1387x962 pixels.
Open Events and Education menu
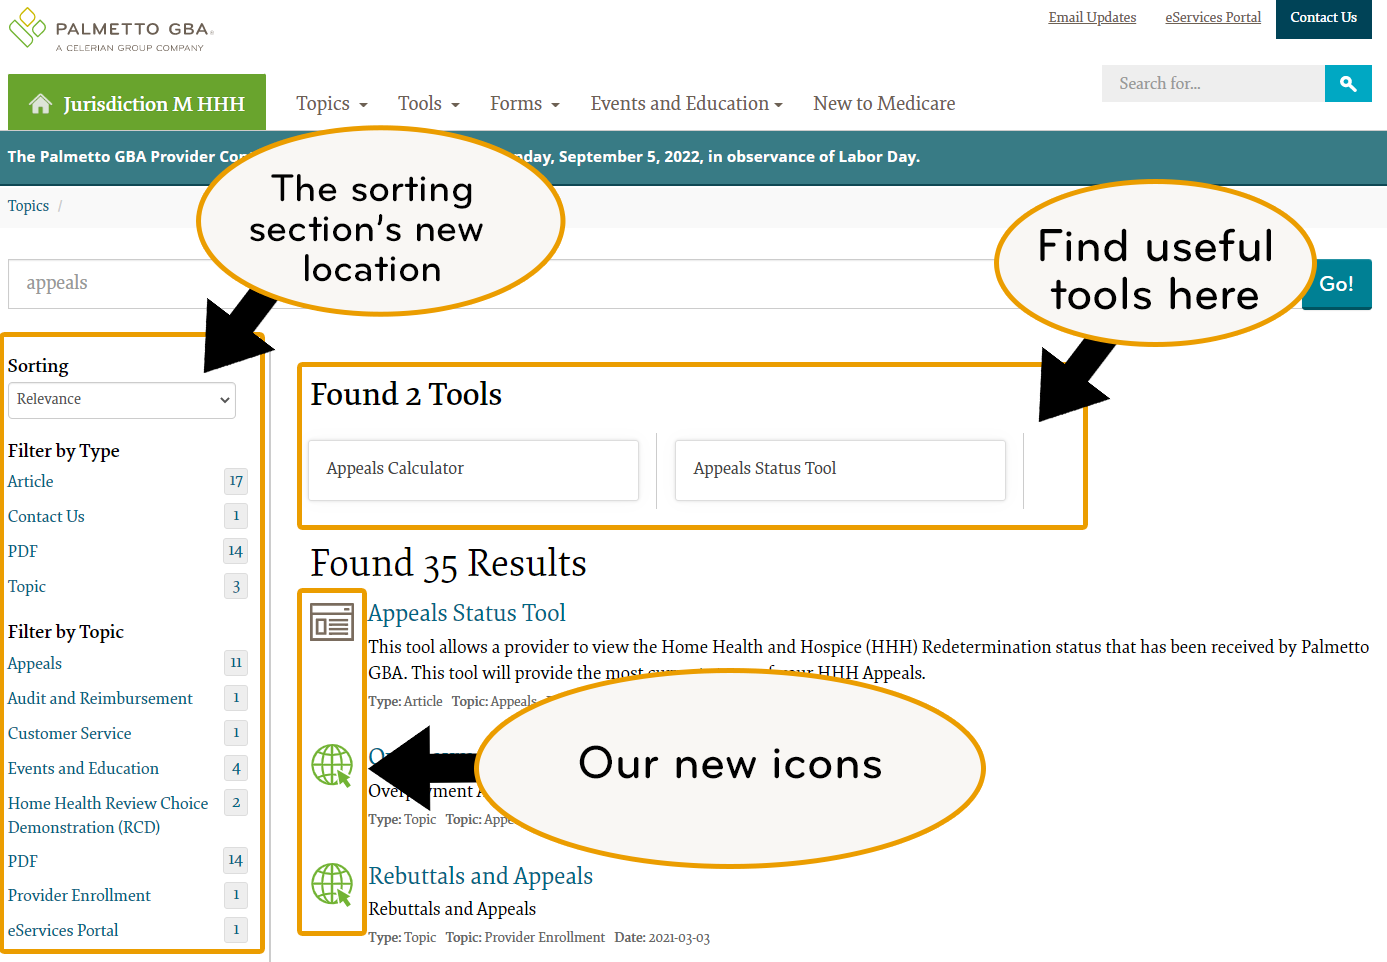pos(686,104)
